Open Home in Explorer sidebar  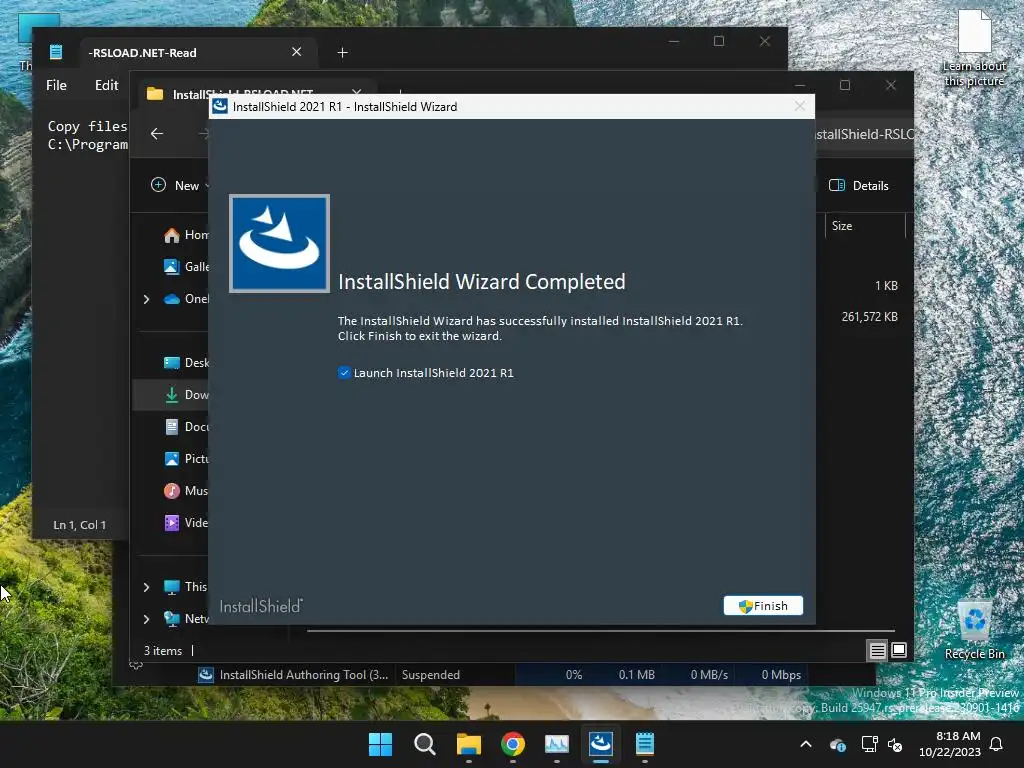coord(186,235)
